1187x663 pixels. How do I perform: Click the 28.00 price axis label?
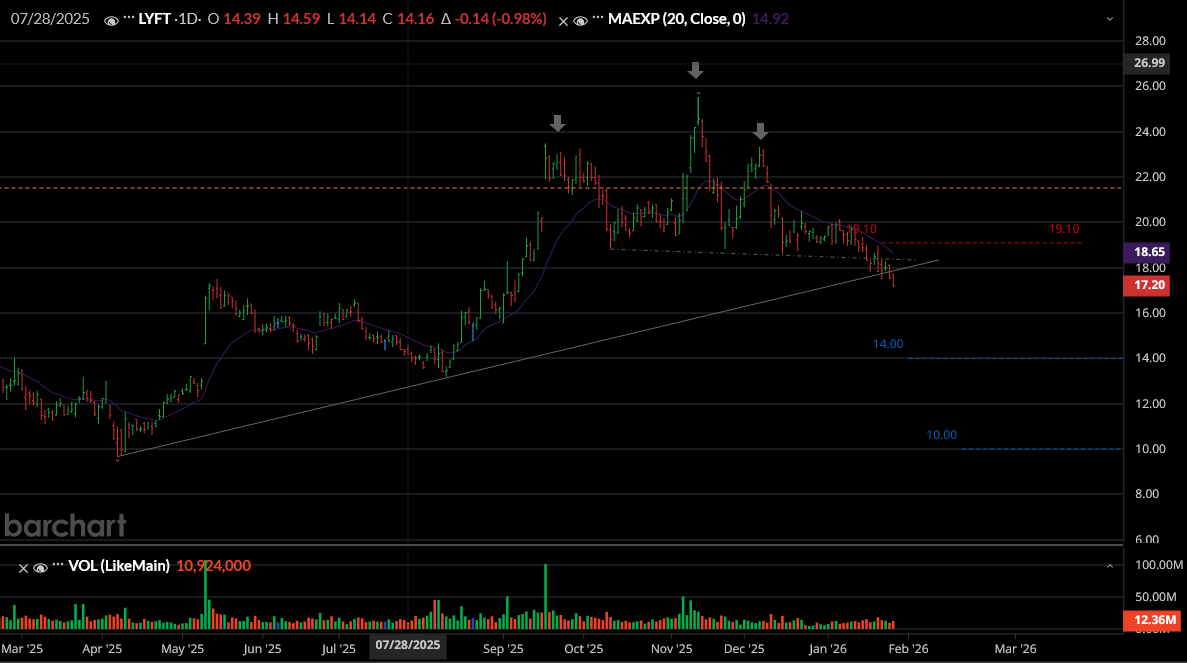coord(1150,41)
